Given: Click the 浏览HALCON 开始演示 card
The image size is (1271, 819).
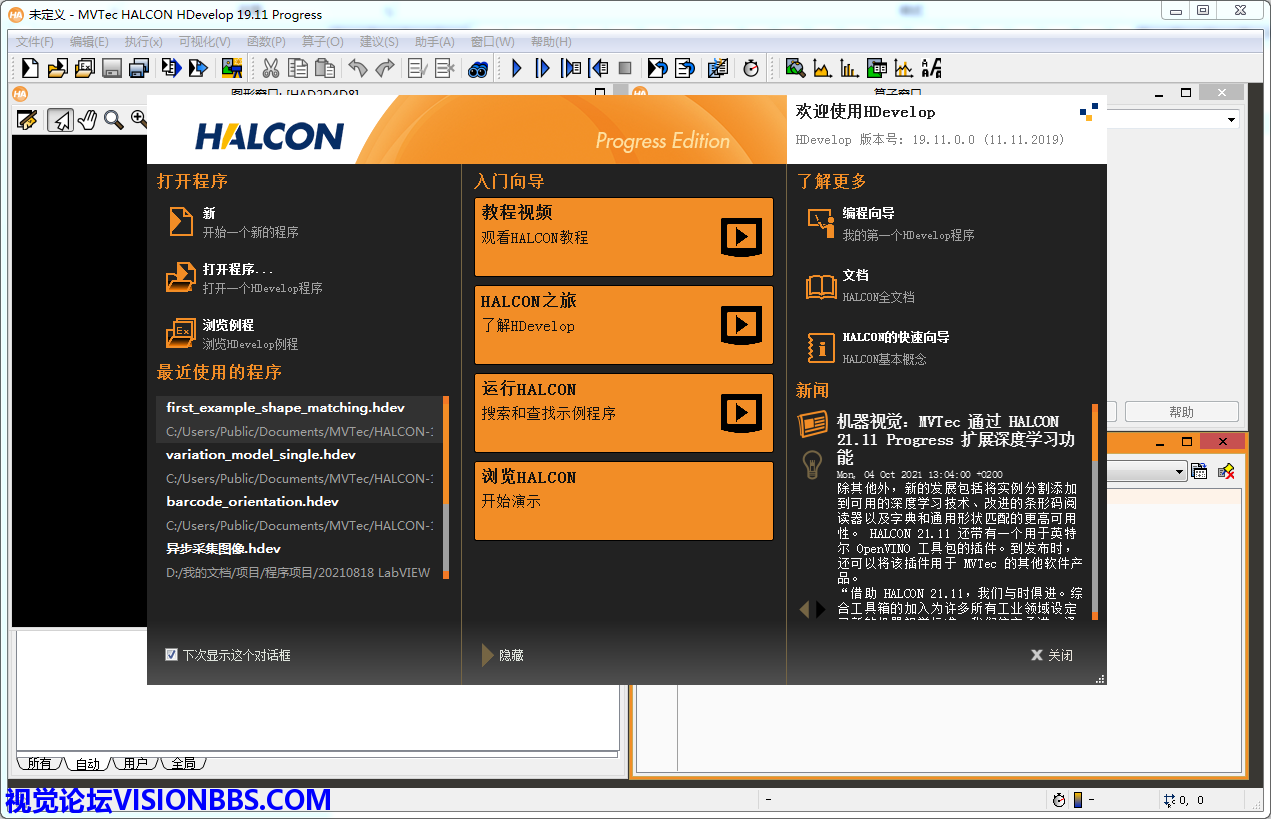Looking at the screenshot, I should 624,500.
